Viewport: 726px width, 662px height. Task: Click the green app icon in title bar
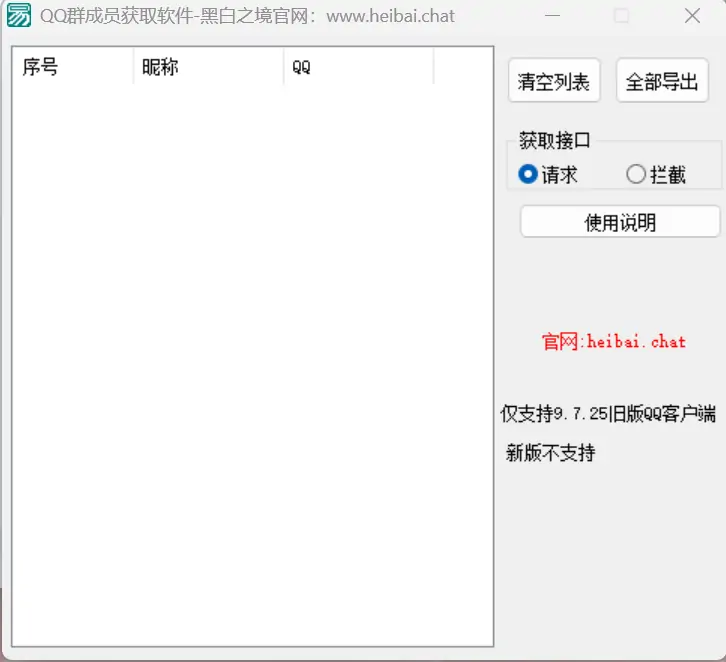pyautogui.click(x=19, y=16)
